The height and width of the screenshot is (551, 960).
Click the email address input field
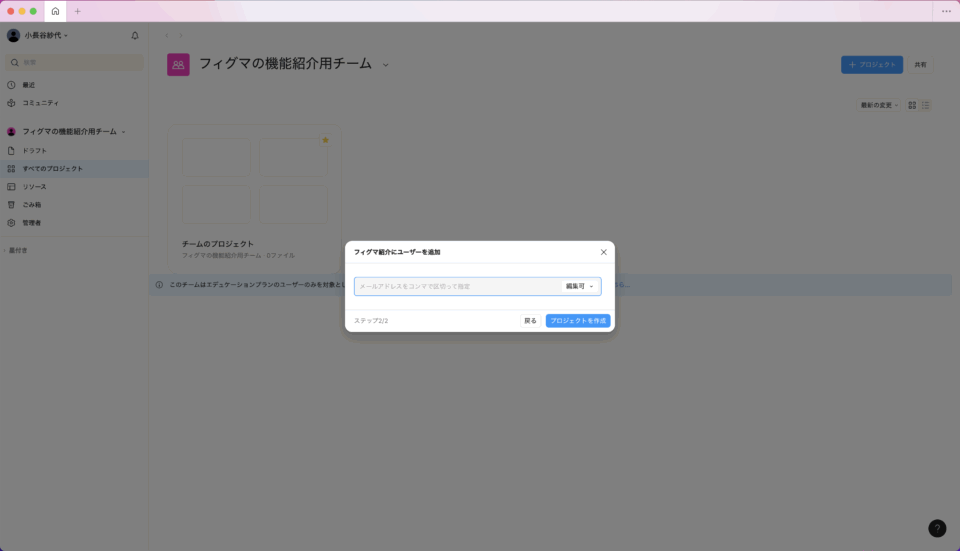455,286
